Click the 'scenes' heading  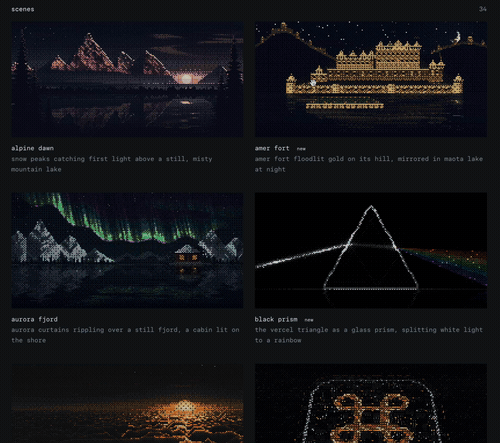23,9
